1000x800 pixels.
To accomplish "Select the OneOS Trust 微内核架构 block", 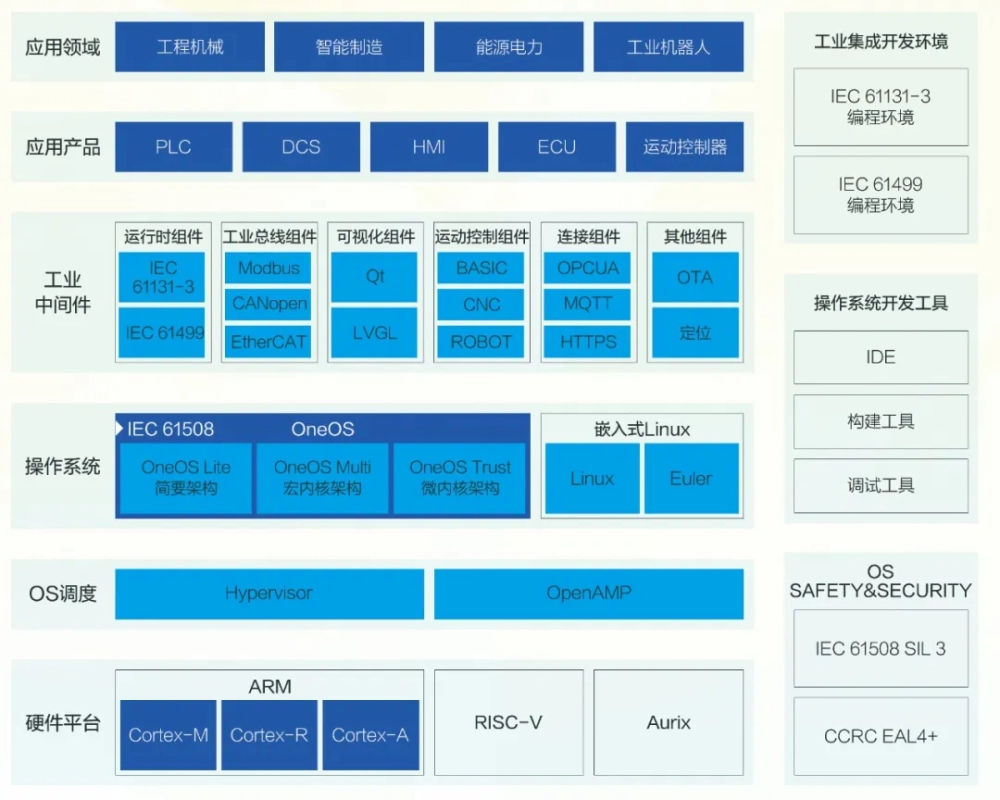I will [460, 478].
